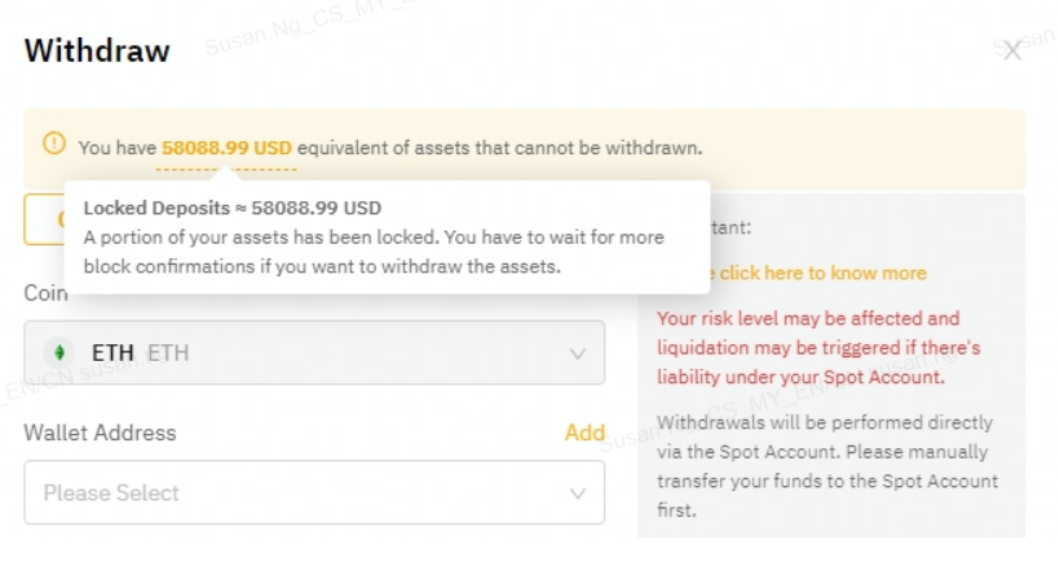Click the Add wallet address link
Image resolution: width=1058 pixels, height=567 pixels.
[584, 432]
